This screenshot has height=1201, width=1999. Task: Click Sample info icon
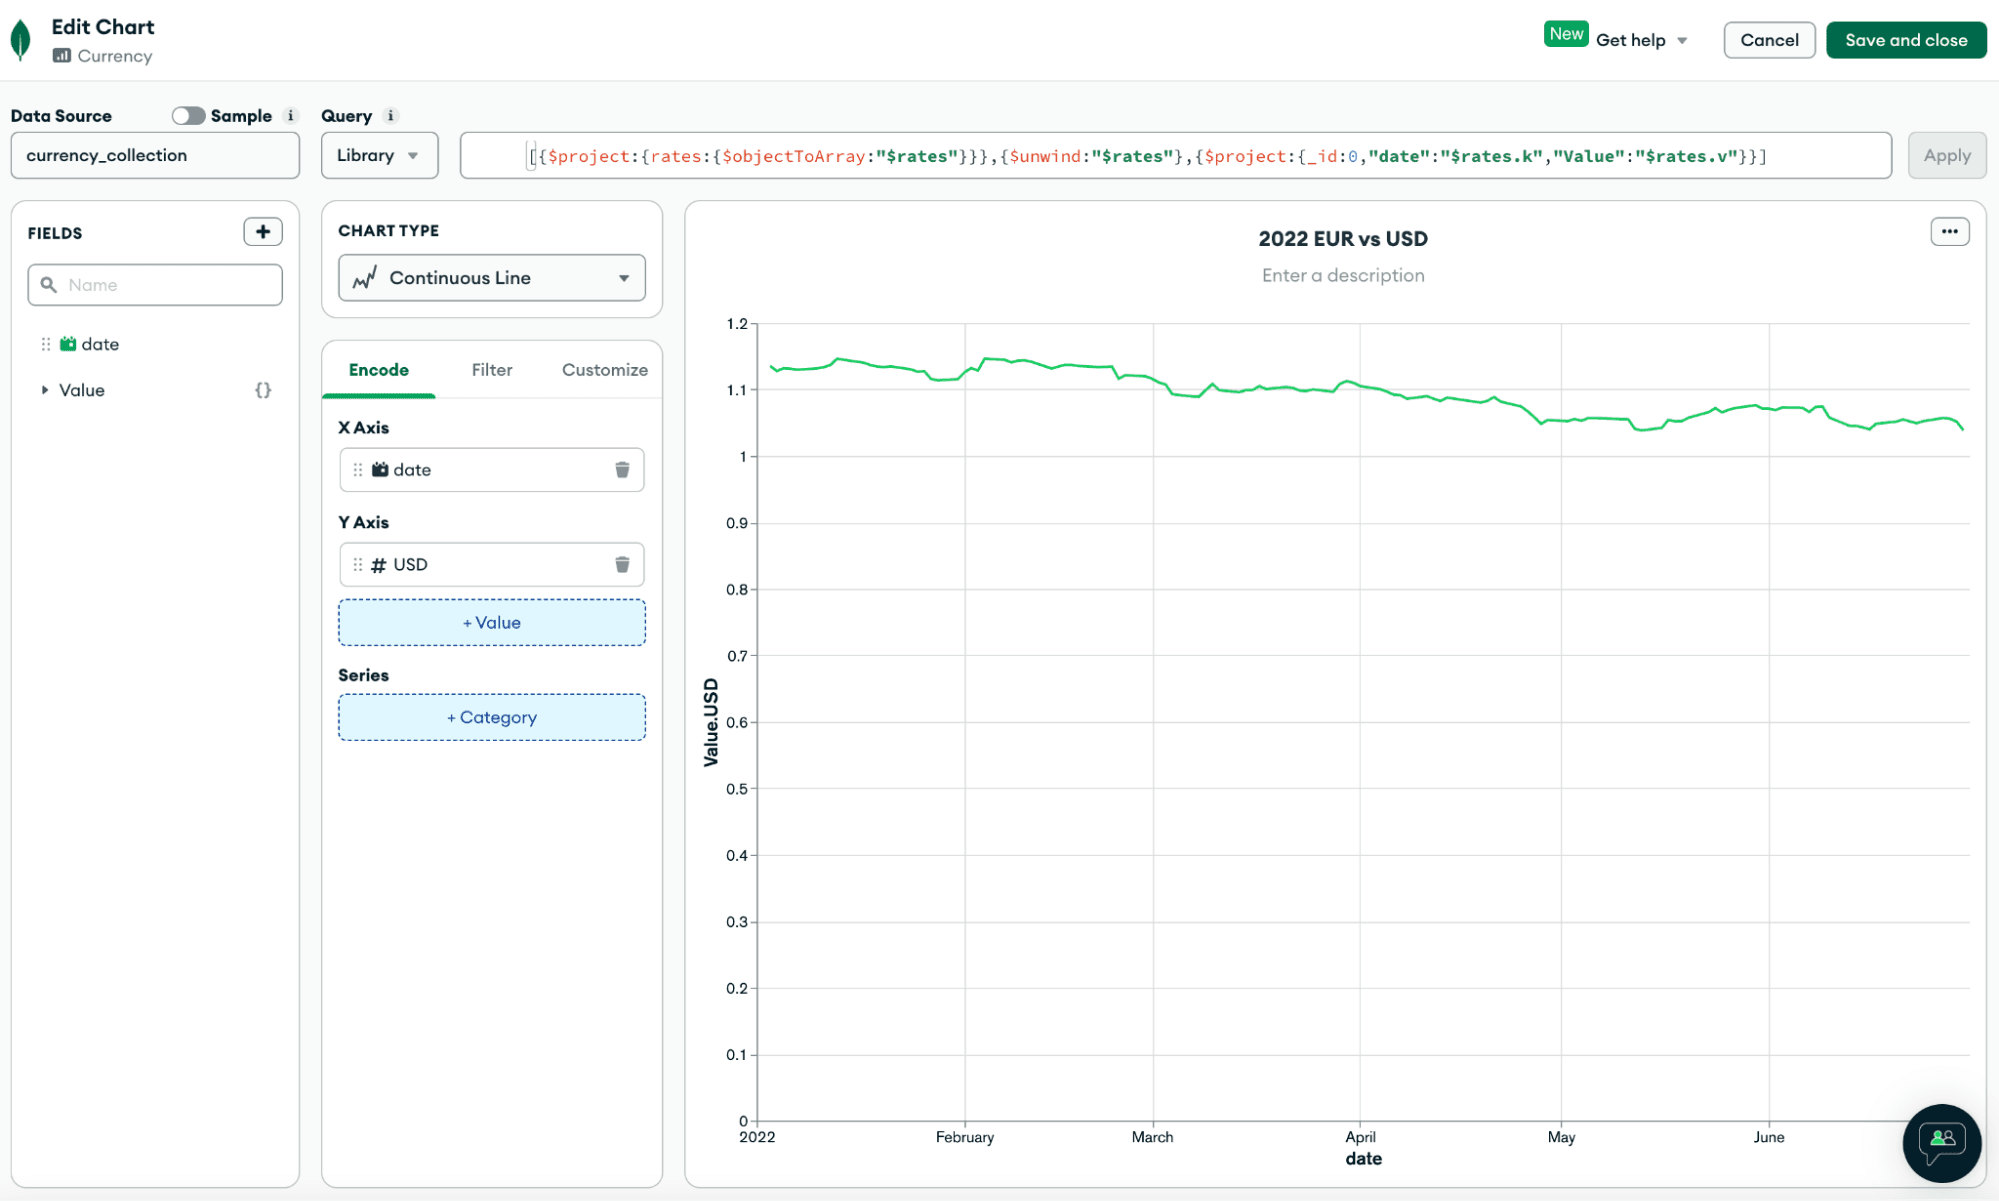click(291, 116)
